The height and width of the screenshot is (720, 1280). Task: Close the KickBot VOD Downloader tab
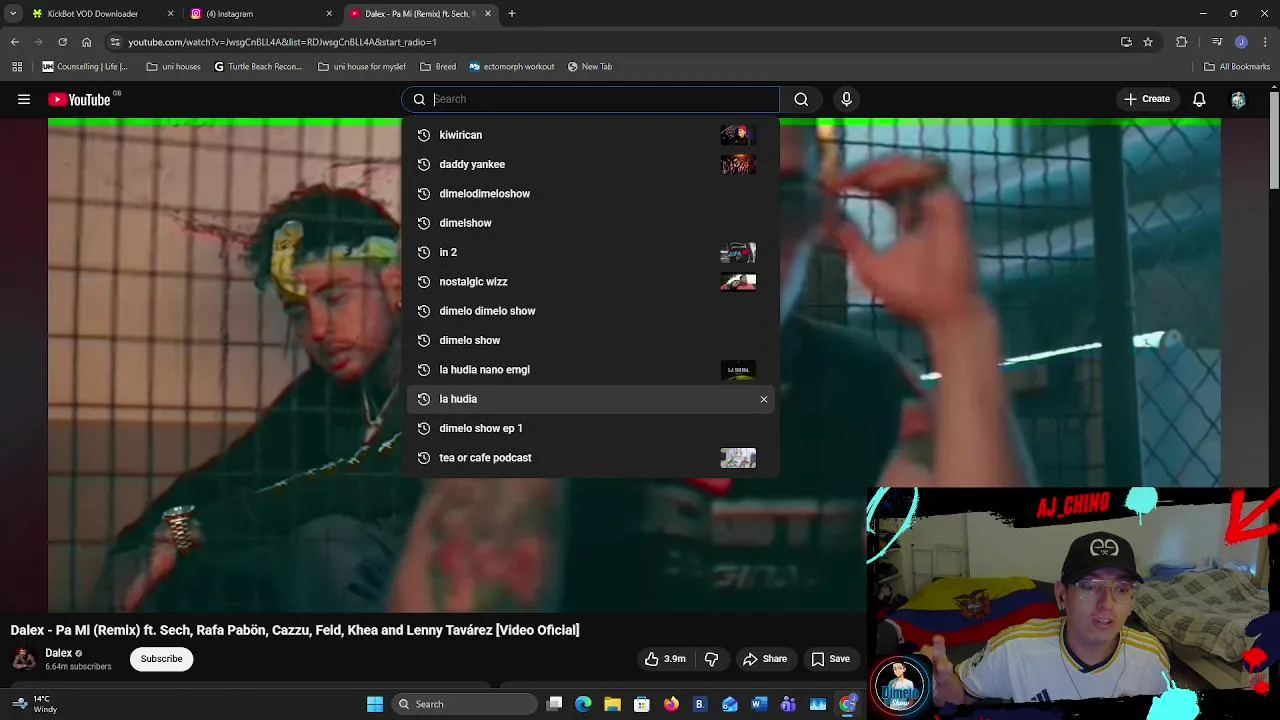[170, 14]
